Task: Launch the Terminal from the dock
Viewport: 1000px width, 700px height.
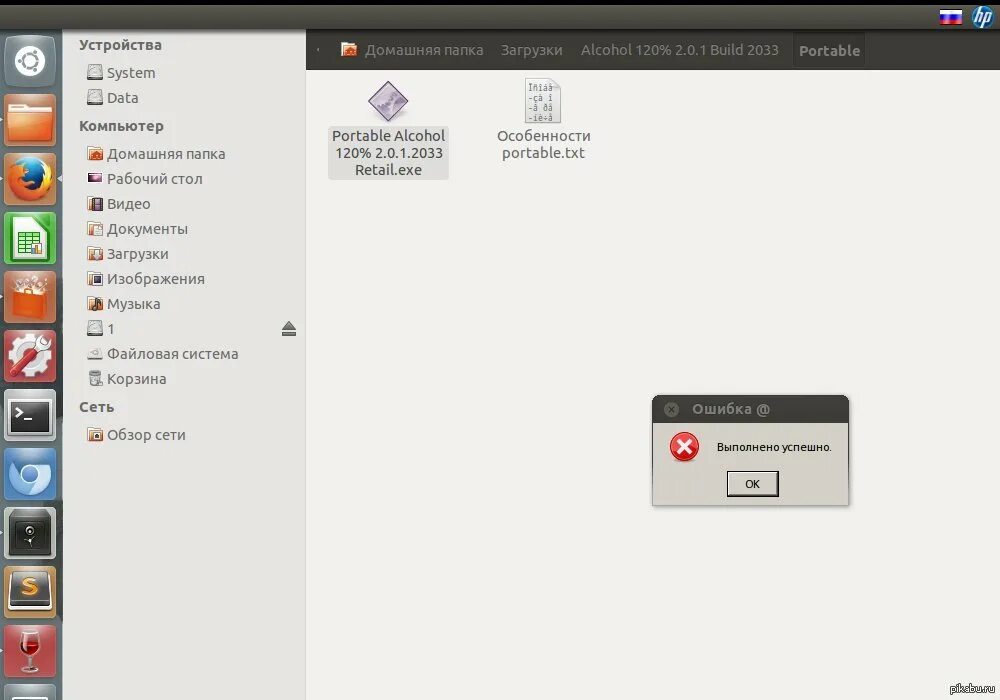Action: point(30,415)
